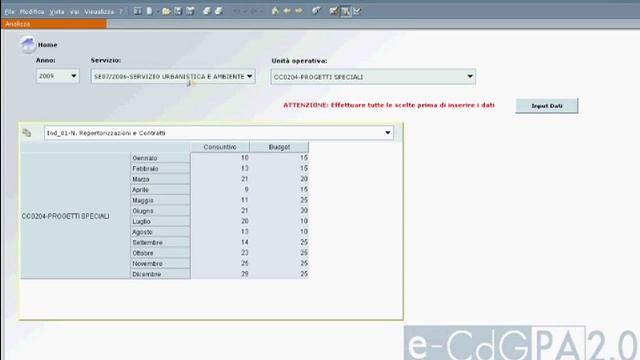Click the open folder toolbar icon
The image size is (640, 360).
pos(166,11)
